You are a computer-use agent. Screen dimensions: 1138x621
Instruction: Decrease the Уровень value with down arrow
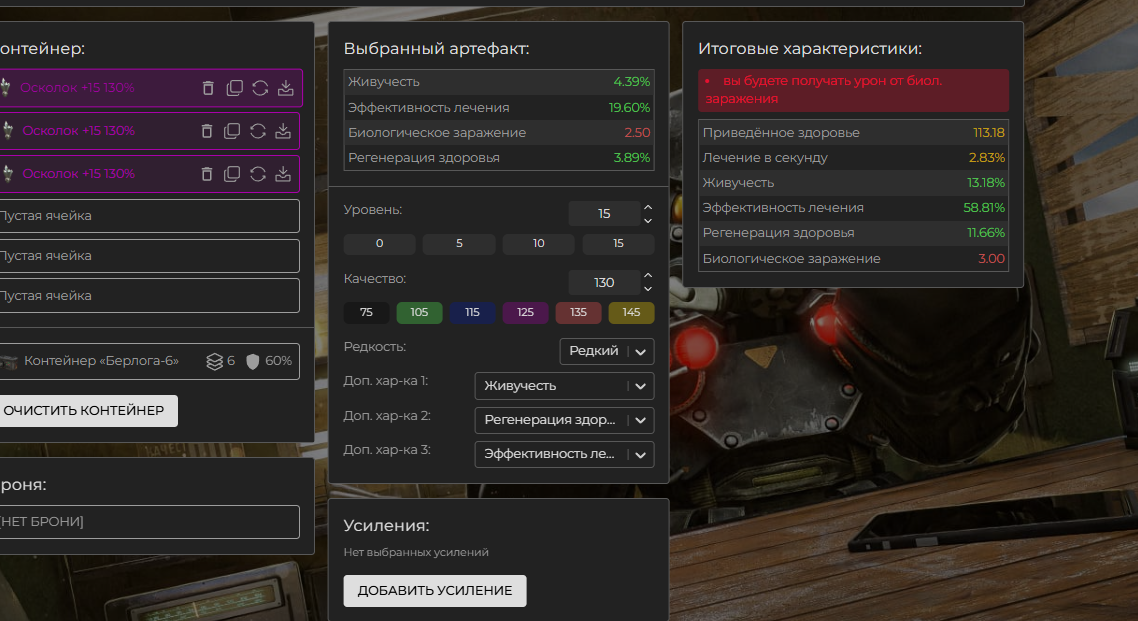coord(648,221)
